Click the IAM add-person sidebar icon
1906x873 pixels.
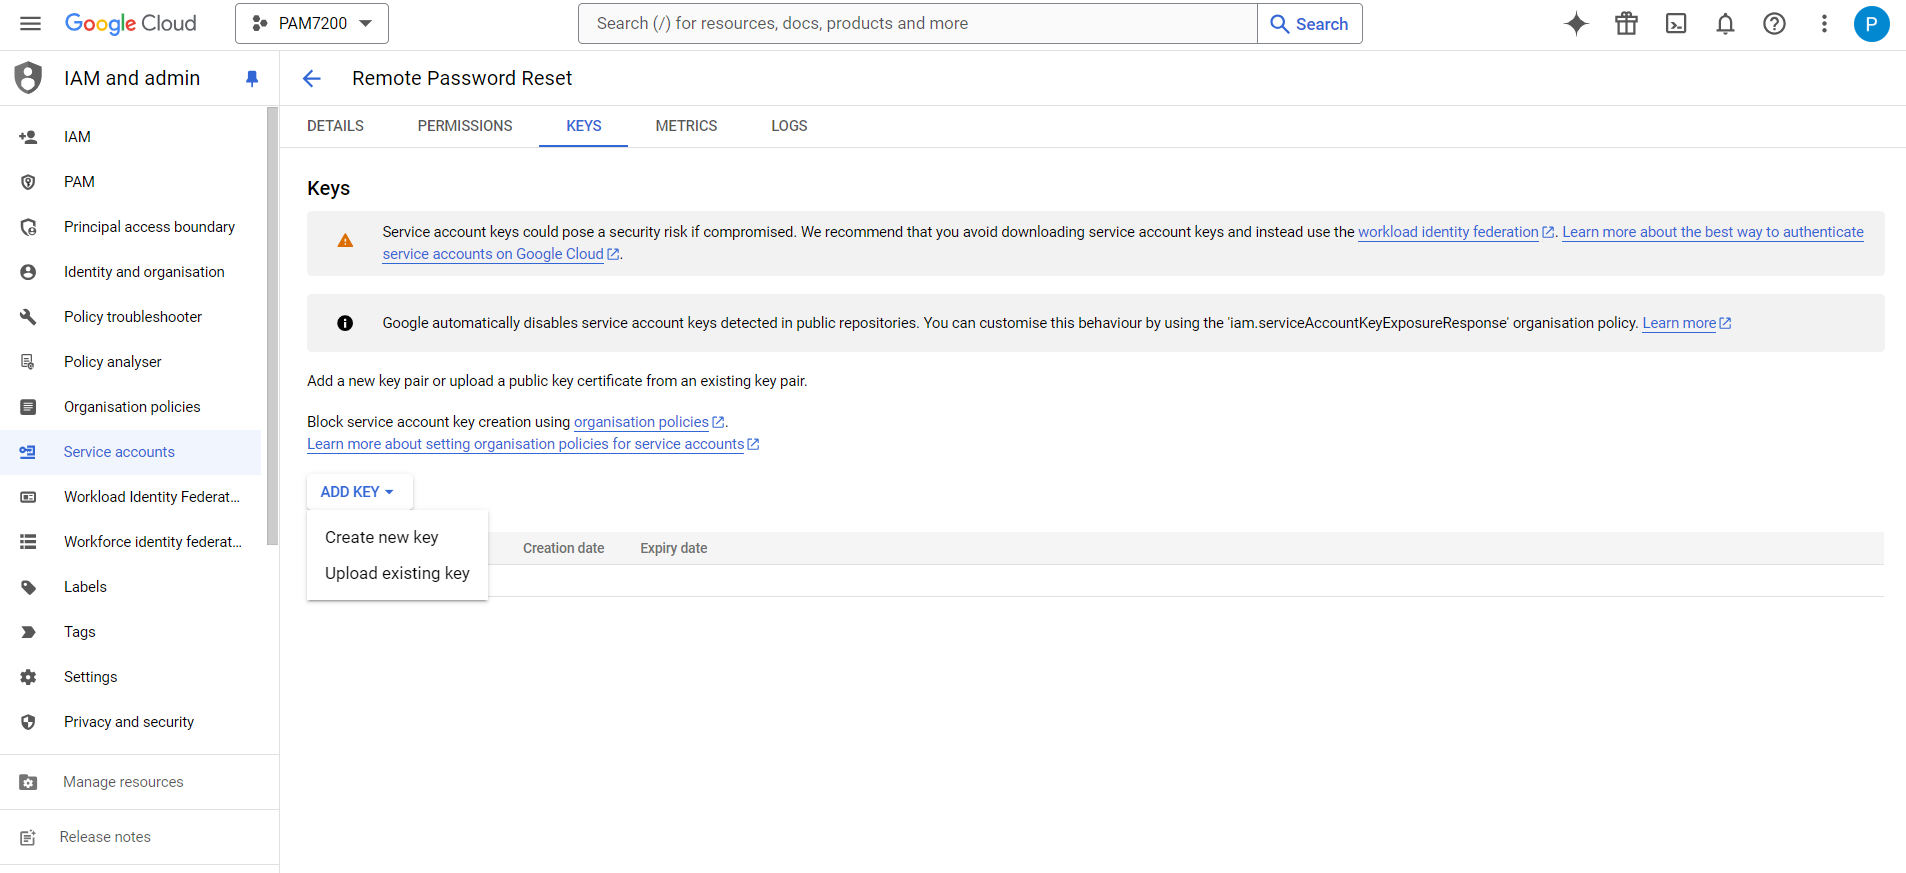click(x=28, y=137)
